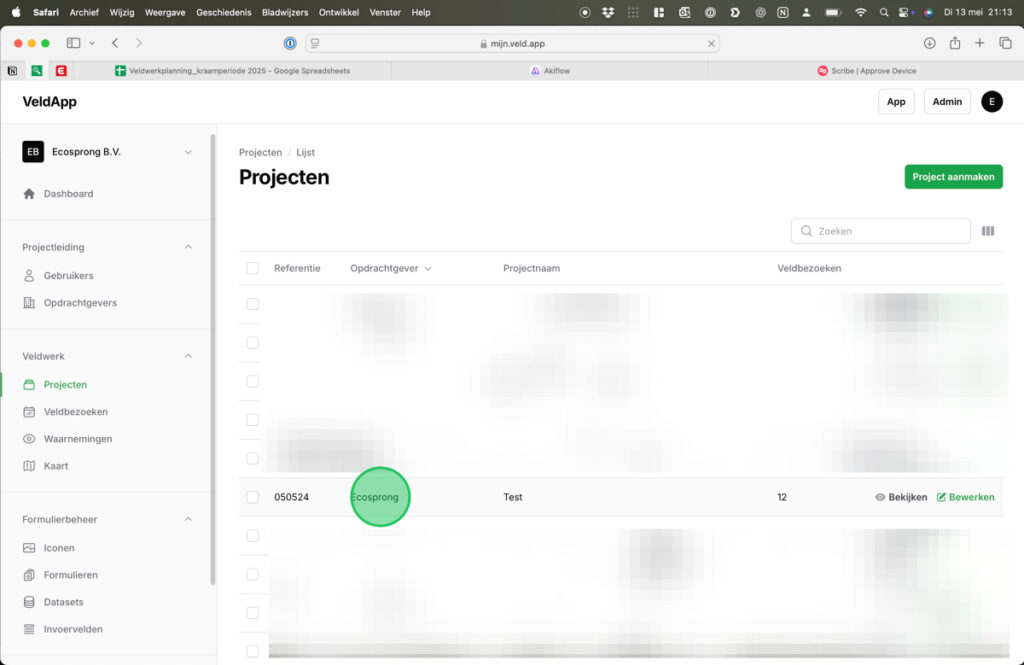Toggle table columns icon next to search

click(988, 231)
